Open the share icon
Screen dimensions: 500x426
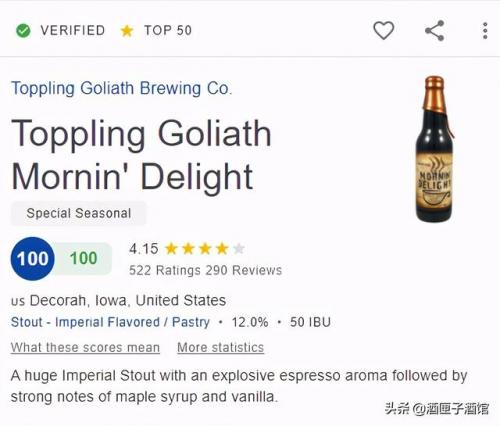tap(435, 31)
